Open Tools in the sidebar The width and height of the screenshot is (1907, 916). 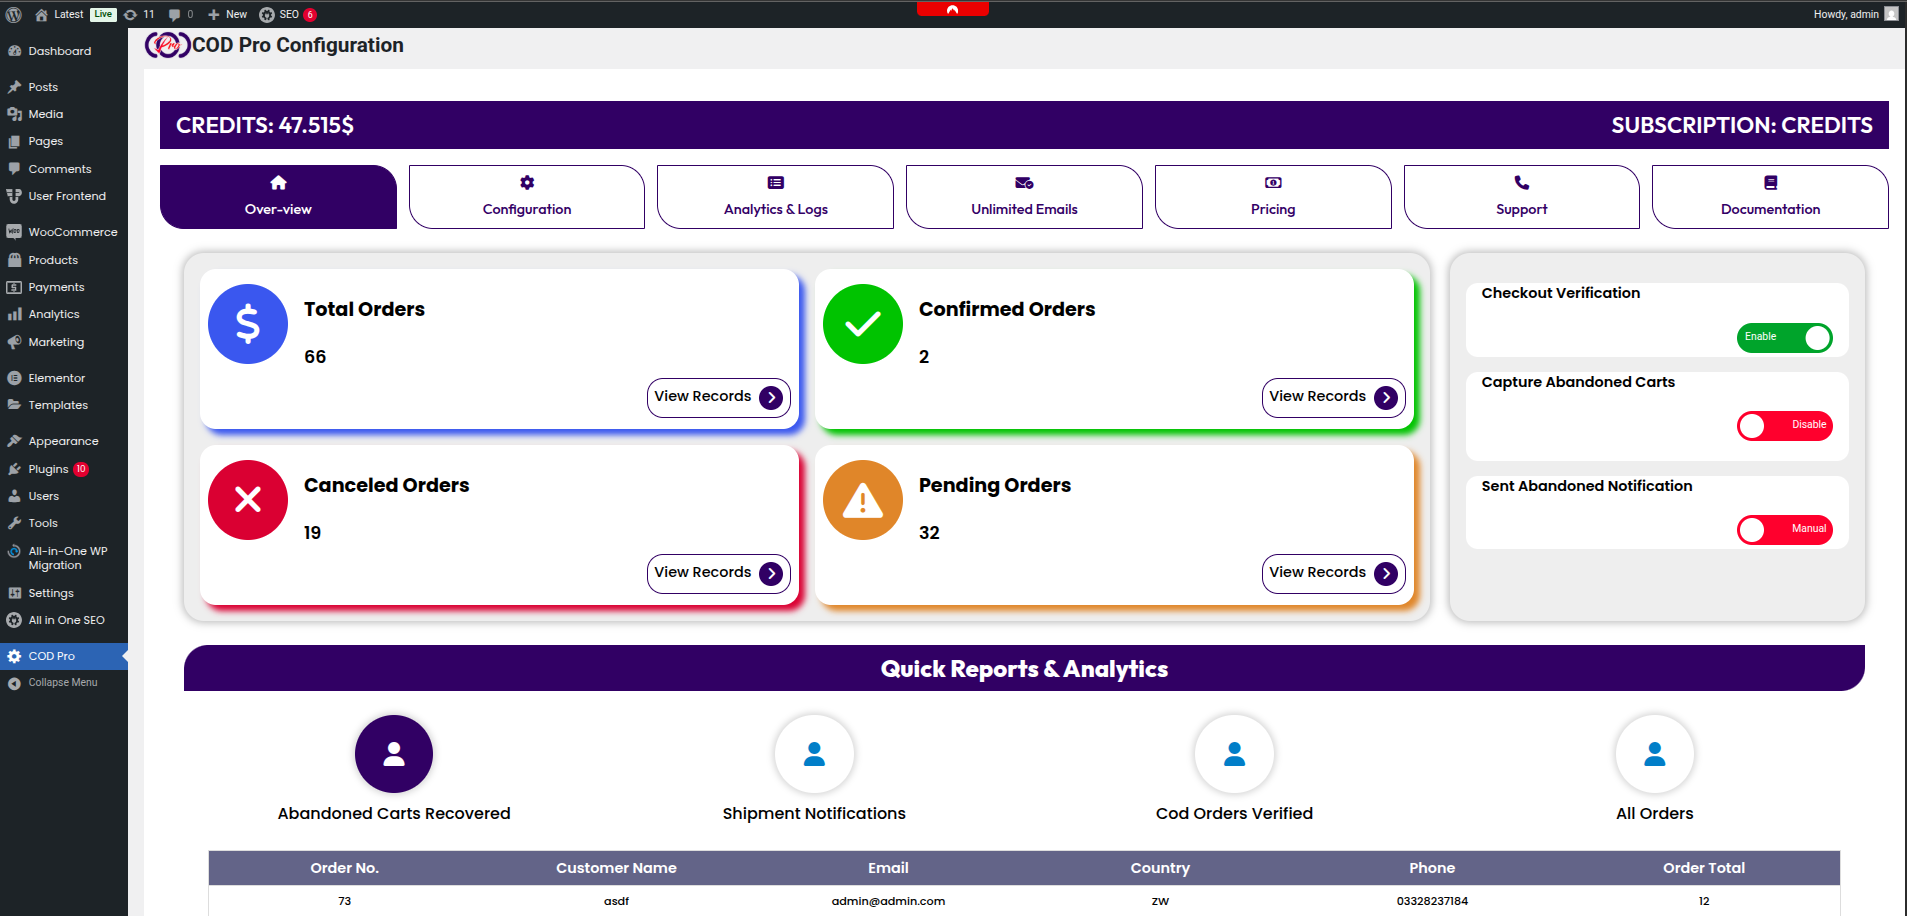[x=64, y=523]
